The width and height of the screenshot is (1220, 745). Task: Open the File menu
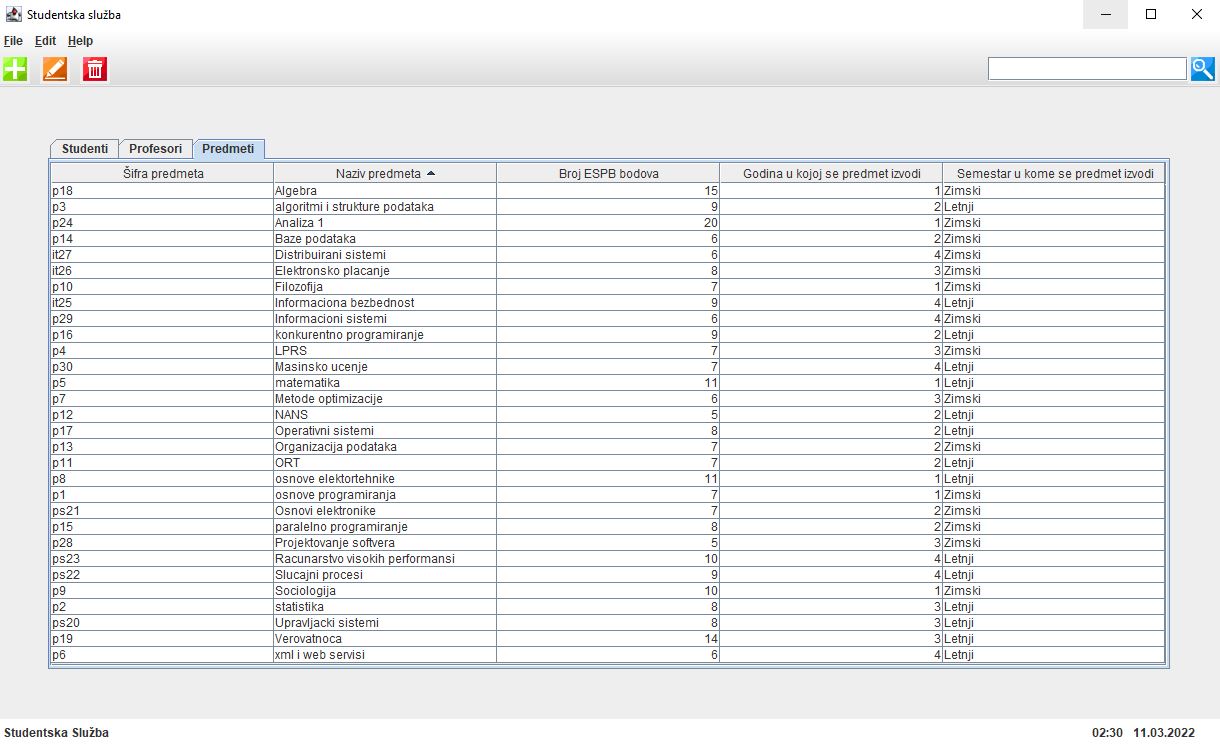(x=13, y=41)
